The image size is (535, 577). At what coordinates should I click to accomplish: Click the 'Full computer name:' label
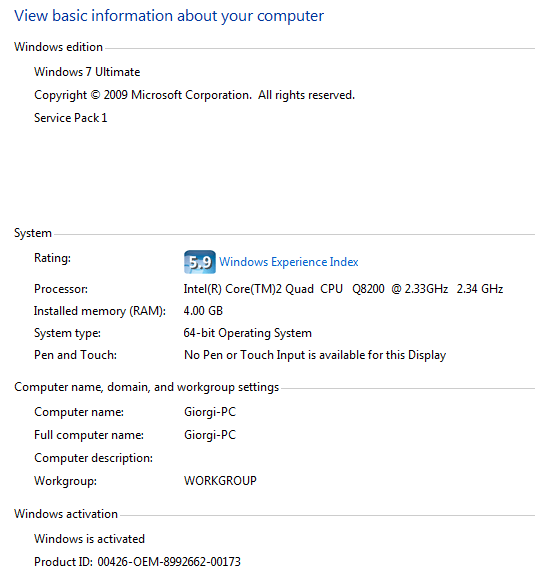[89, 435]
